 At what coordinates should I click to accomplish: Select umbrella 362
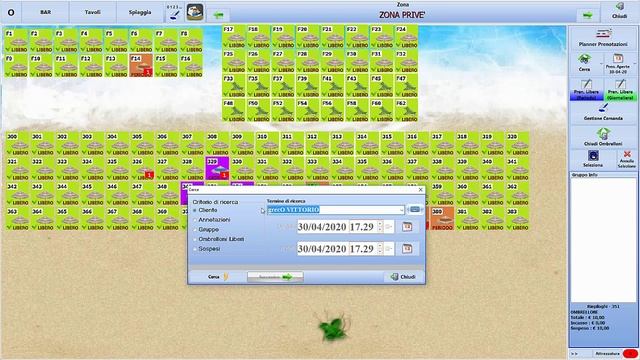coord(517,194)
